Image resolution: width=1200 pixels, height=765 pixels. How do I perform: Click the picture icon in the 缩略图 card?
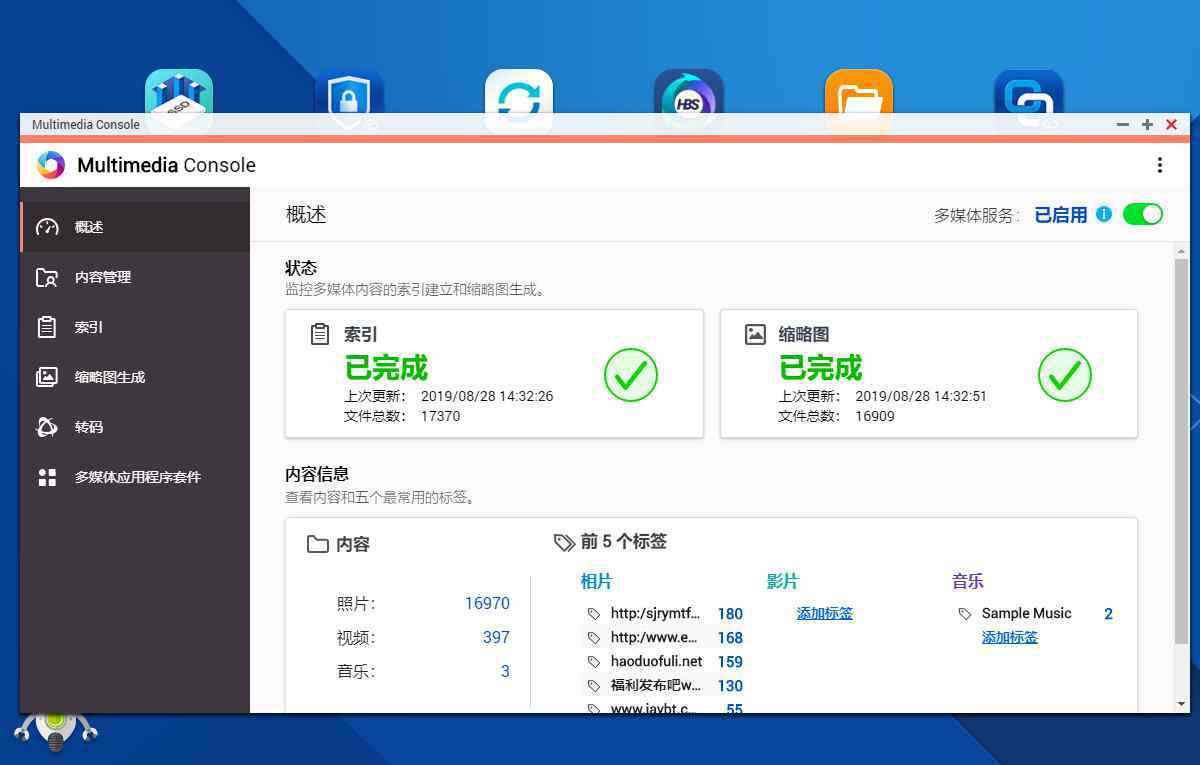click(x=756, y=334)
